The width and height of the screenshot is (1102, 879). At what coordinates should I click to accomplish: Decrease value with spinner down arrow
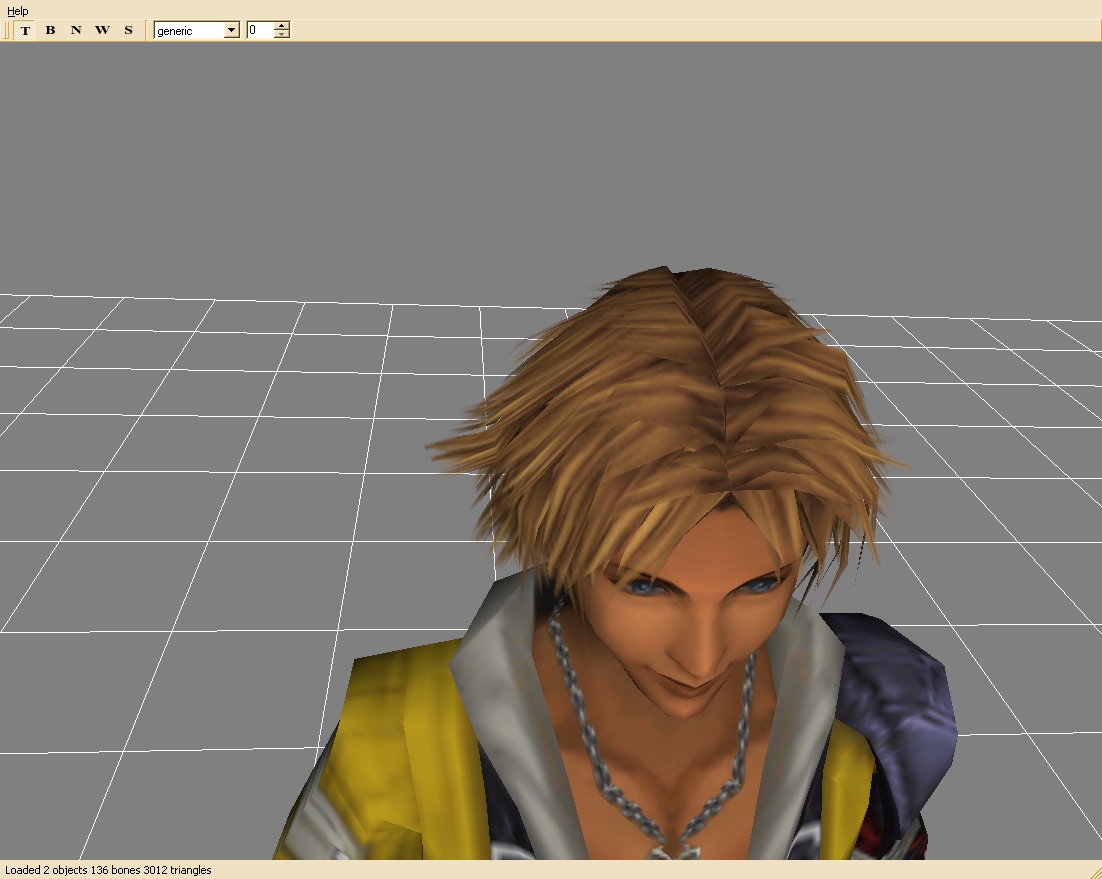(x=281, y=34)
